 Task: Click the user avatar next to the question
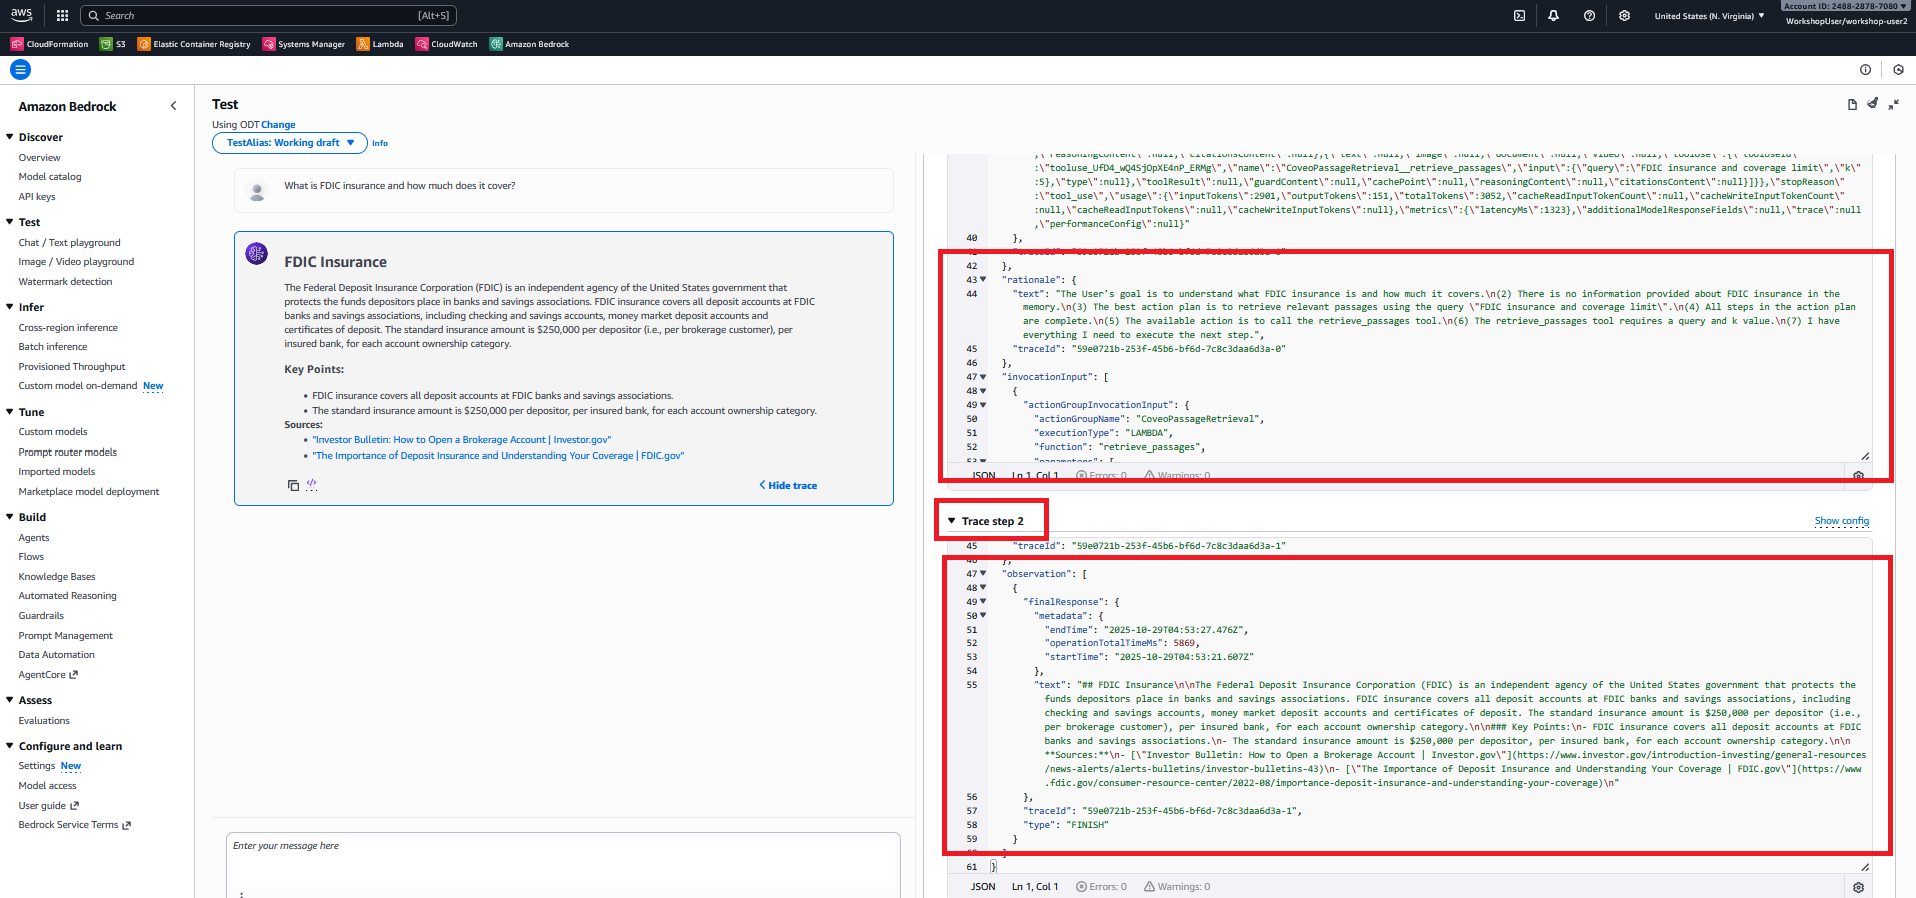[257, 191]
